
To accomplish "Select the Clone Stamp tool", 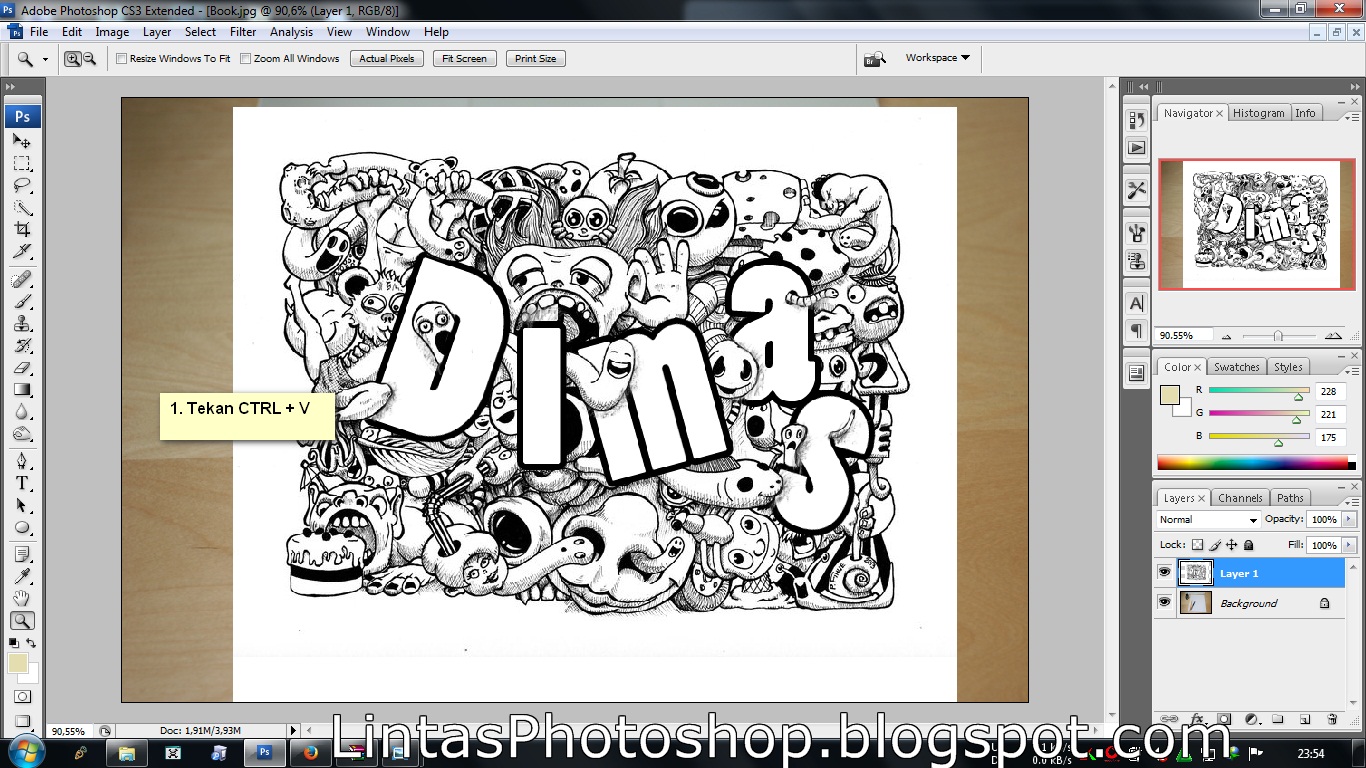I will point(22,323).
